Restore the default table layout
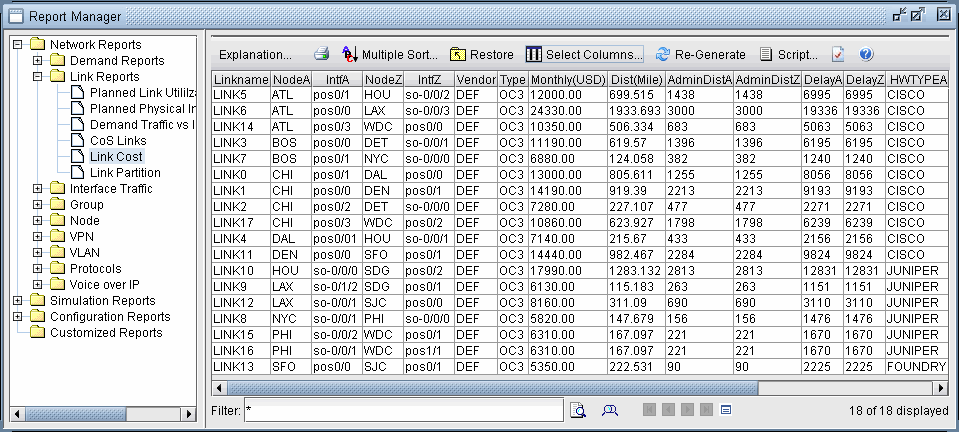959x432 pixels. coord(482,55)
